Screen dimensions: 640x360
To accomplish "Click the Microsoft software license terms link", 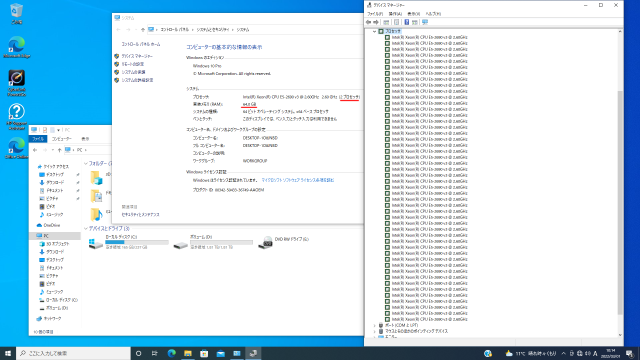I will pyautogui.click(x=298, y=180).
